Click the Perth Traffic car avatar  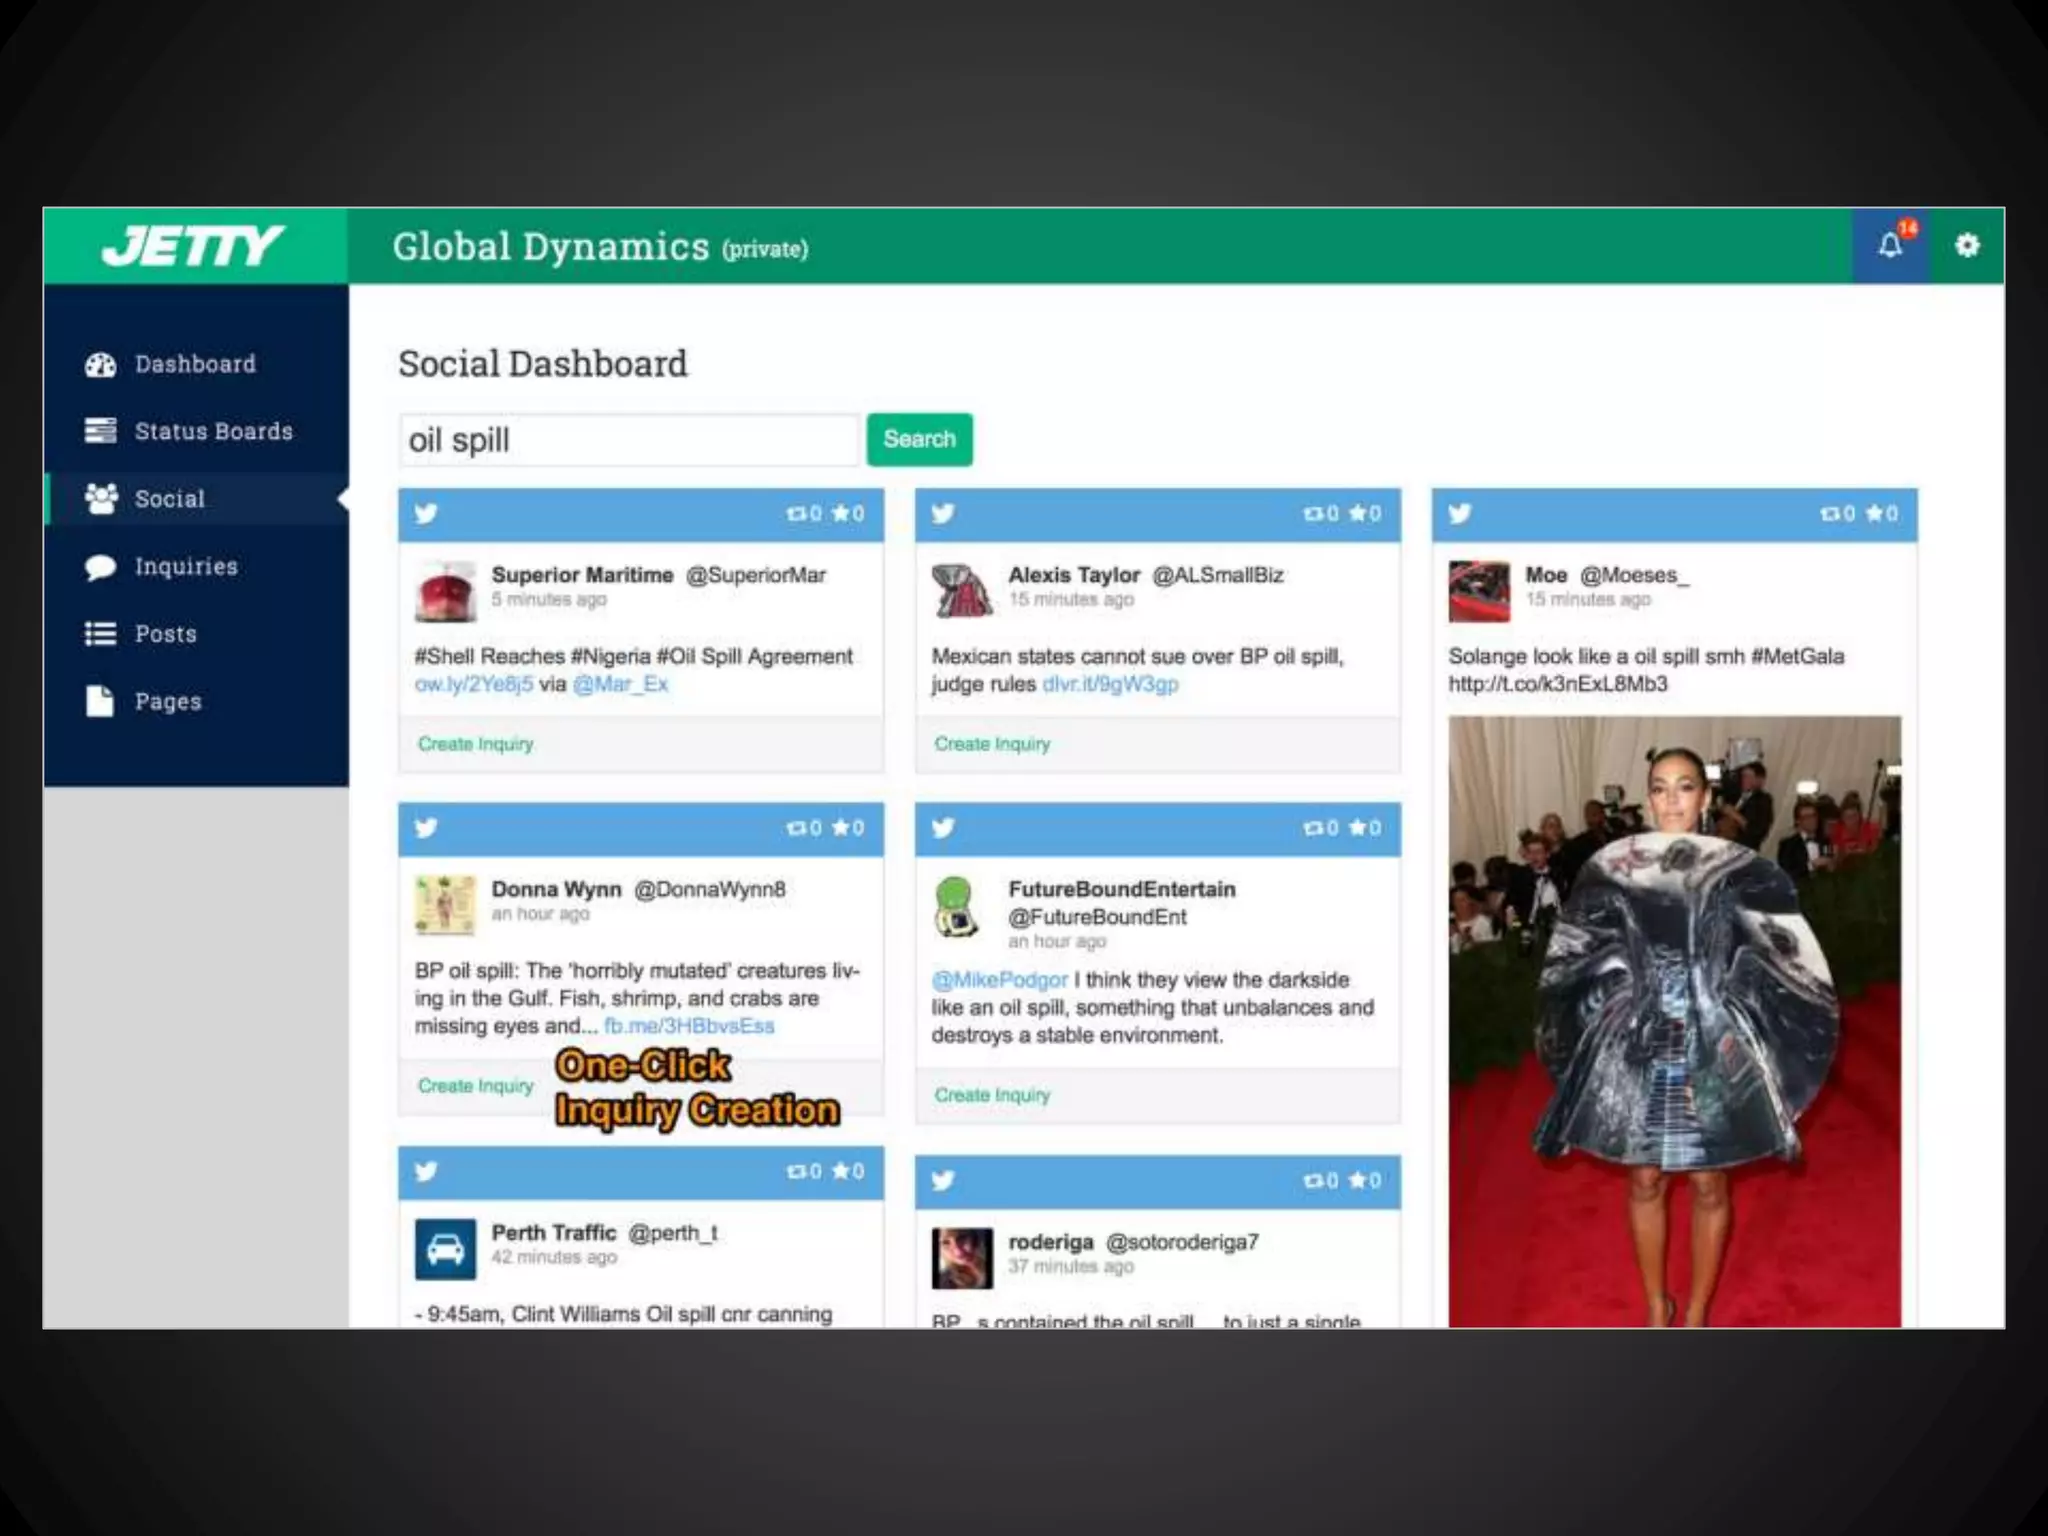tap(445, 1249)
